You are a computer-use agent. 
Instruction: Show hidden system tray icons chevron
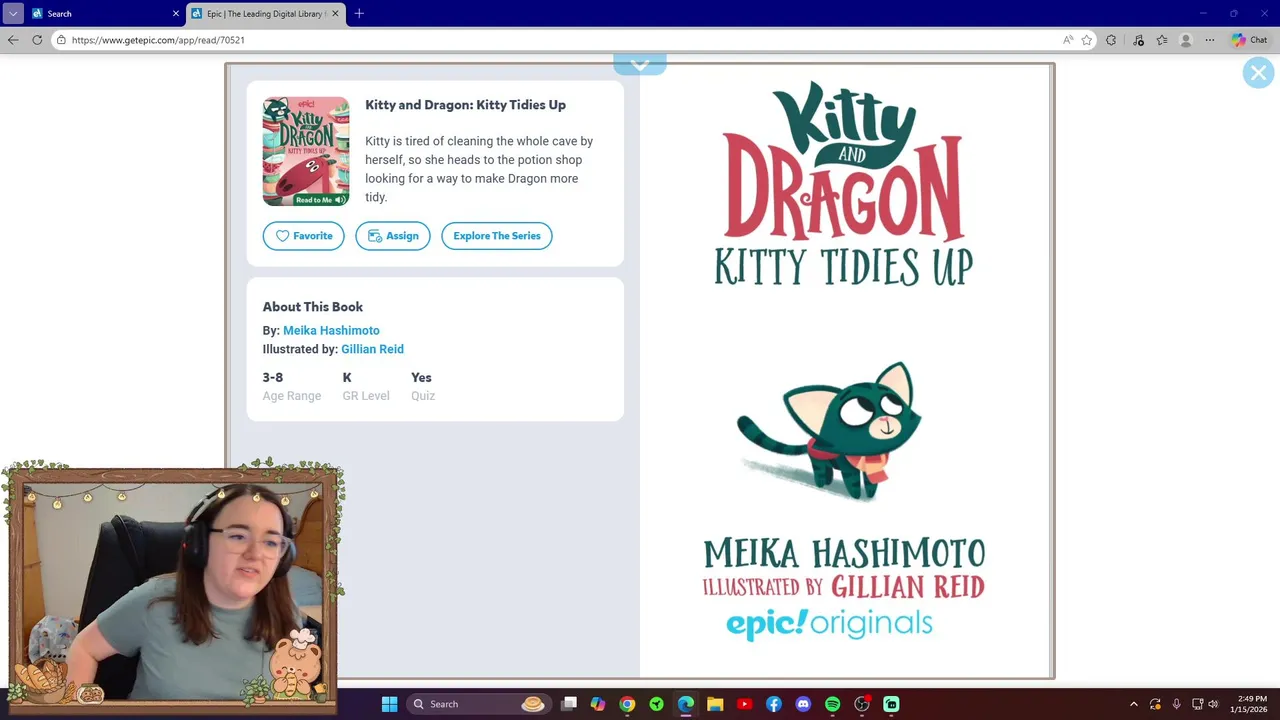click(x=1133, y=704)
